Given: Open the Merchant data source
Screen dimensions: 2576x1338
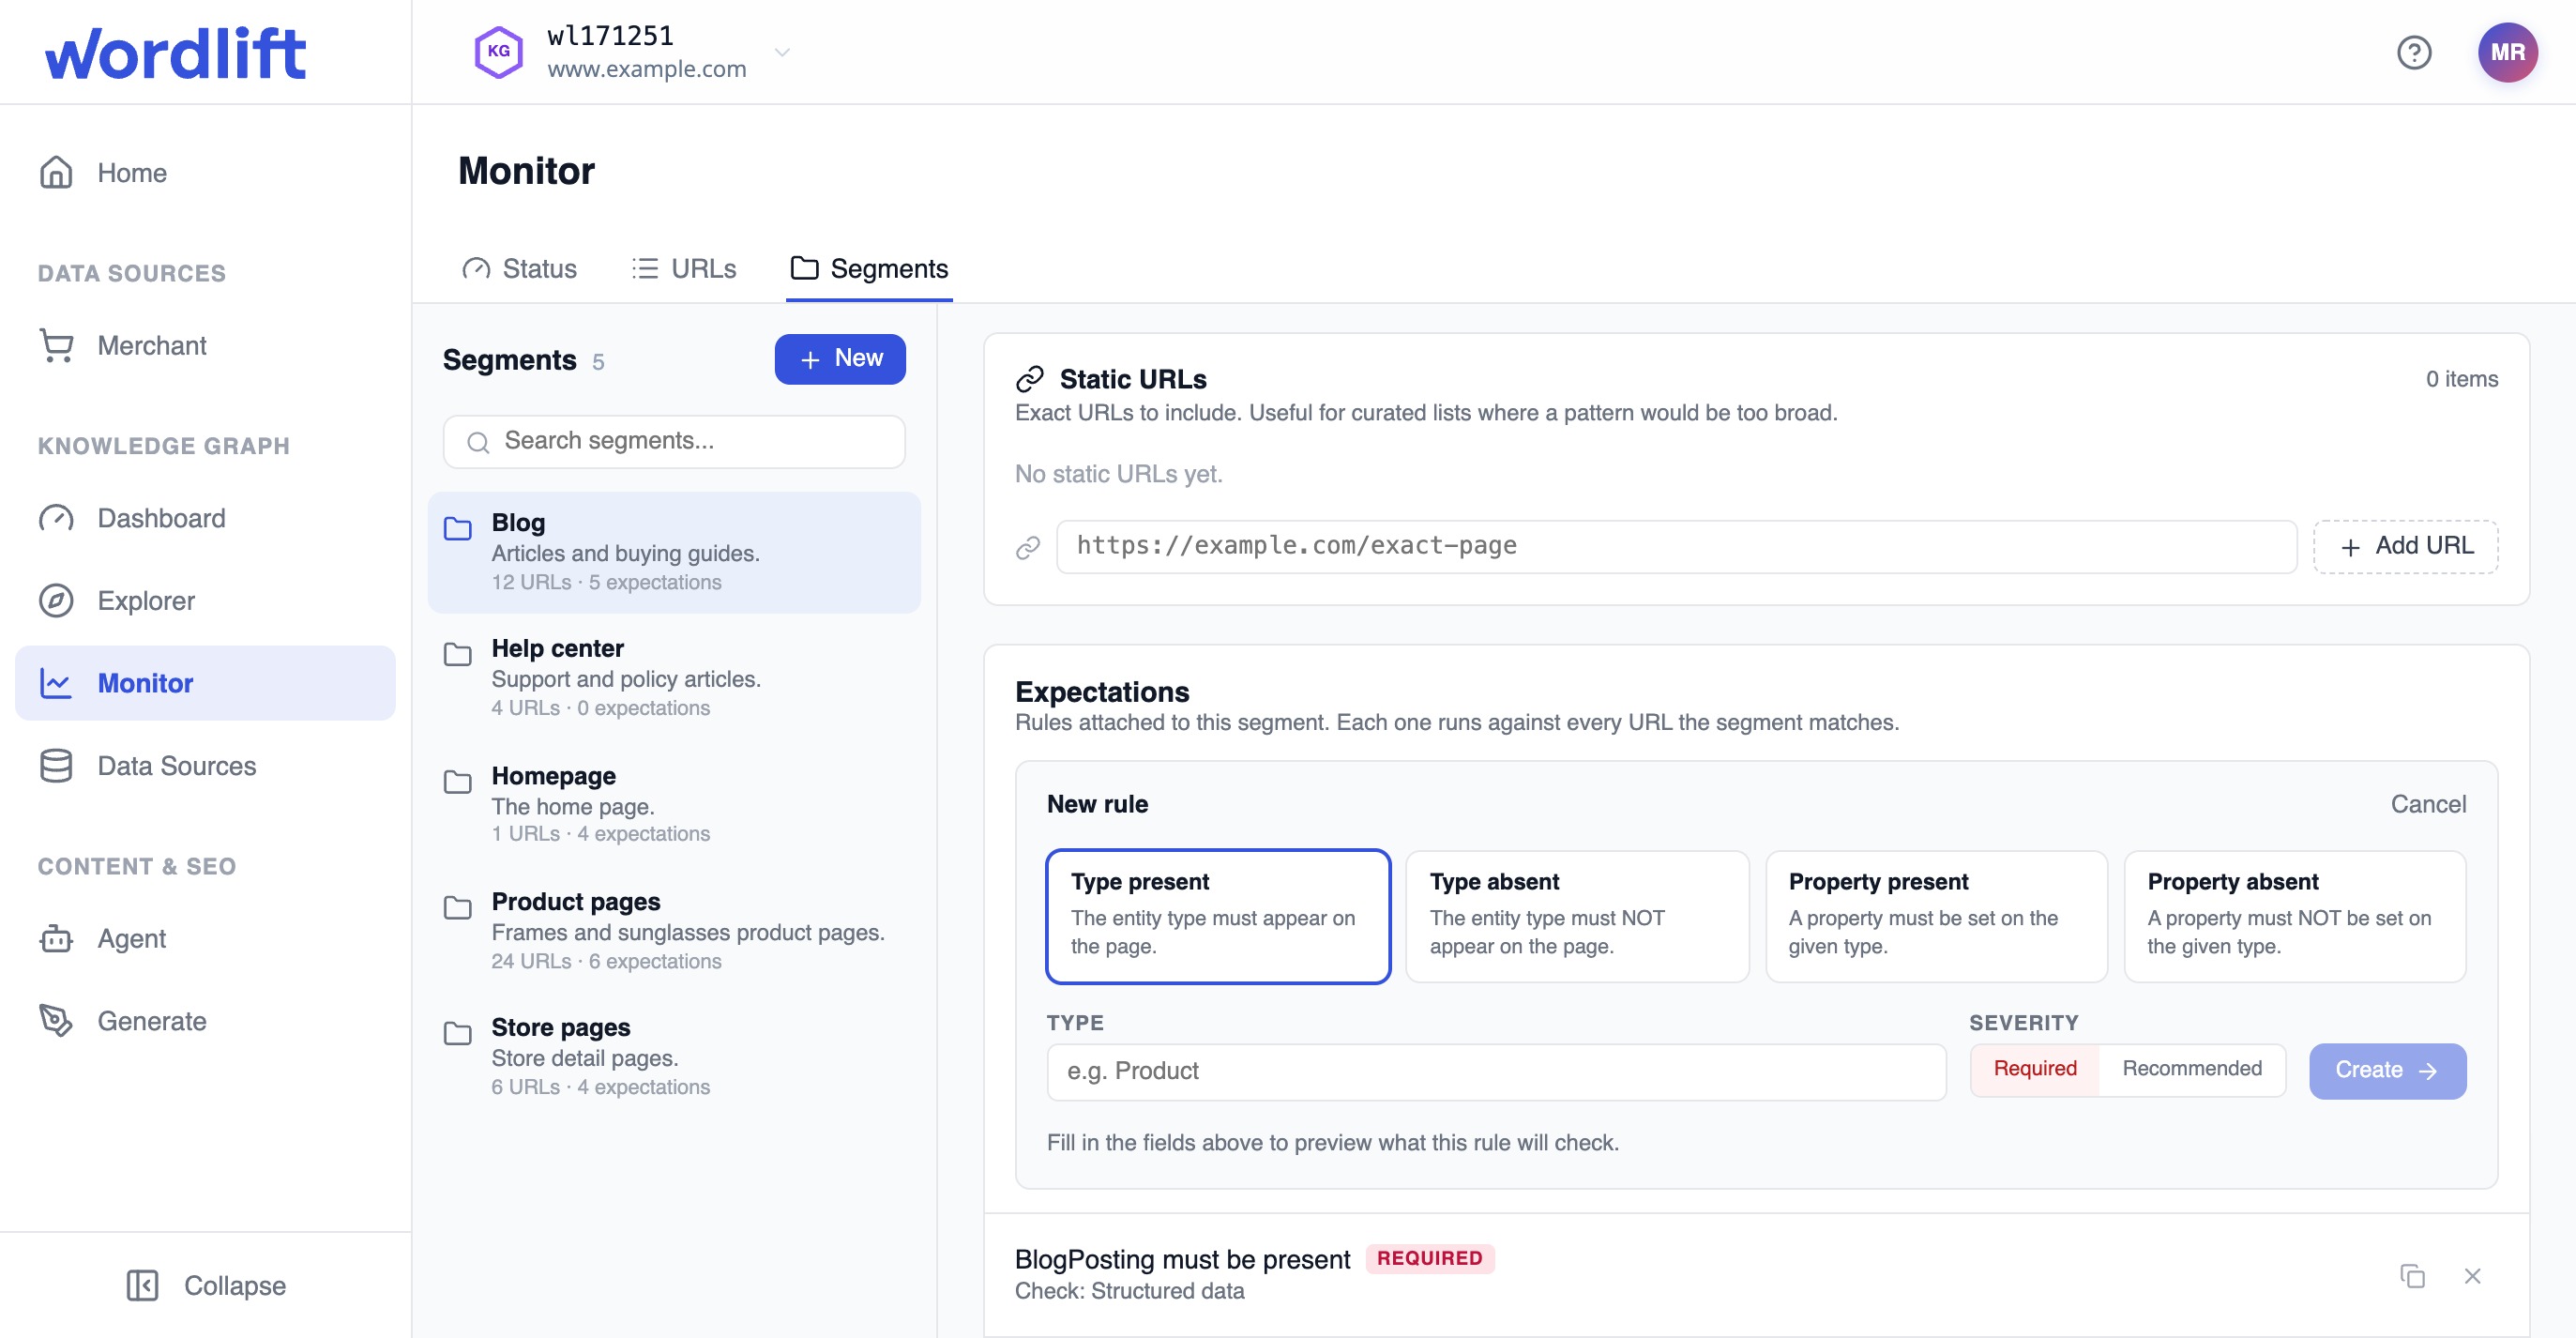Looking at the screenshot, I should [205, 345].
